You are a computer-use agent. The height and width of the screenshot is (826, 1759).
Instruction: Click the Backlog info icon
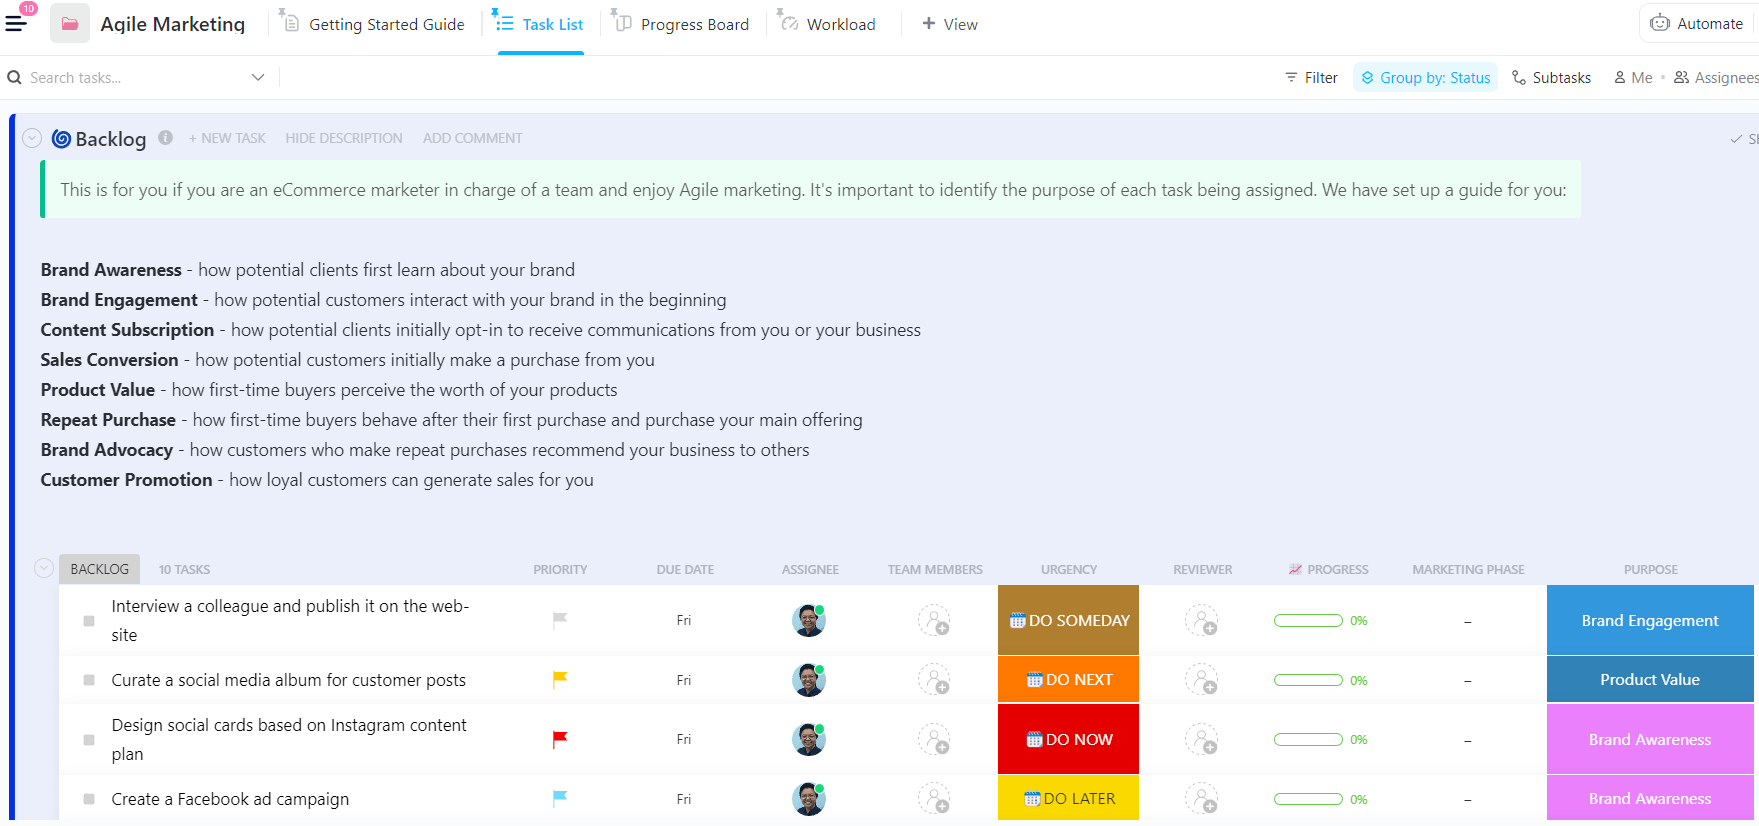[165, 138]
